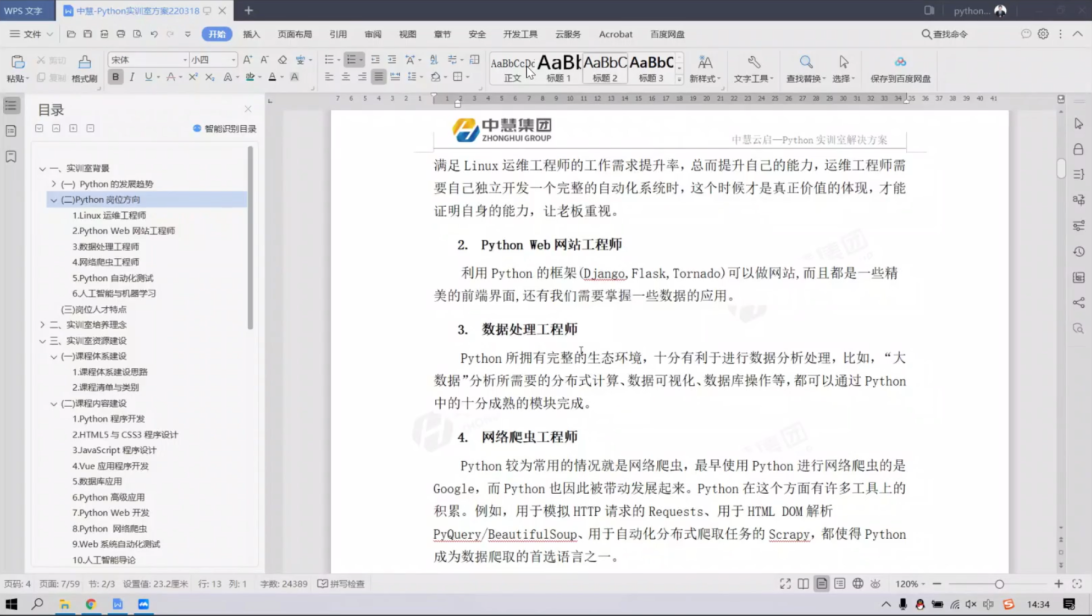The image size is (1092, 616).
Task: Toggle spell check (拼写检查) in status bar
Action: coord(341,583)
